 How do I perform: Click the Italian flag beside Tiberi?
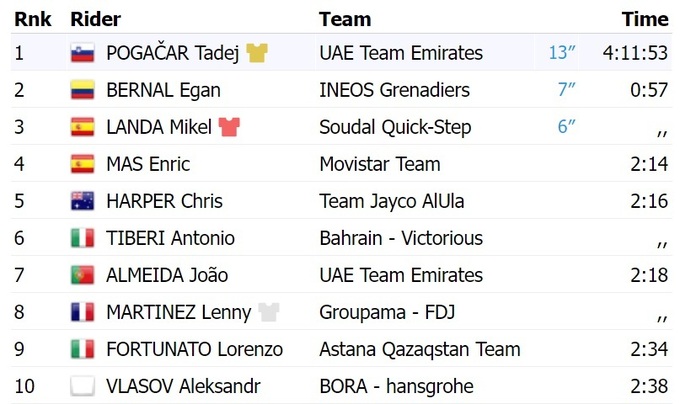pos(82,238)
